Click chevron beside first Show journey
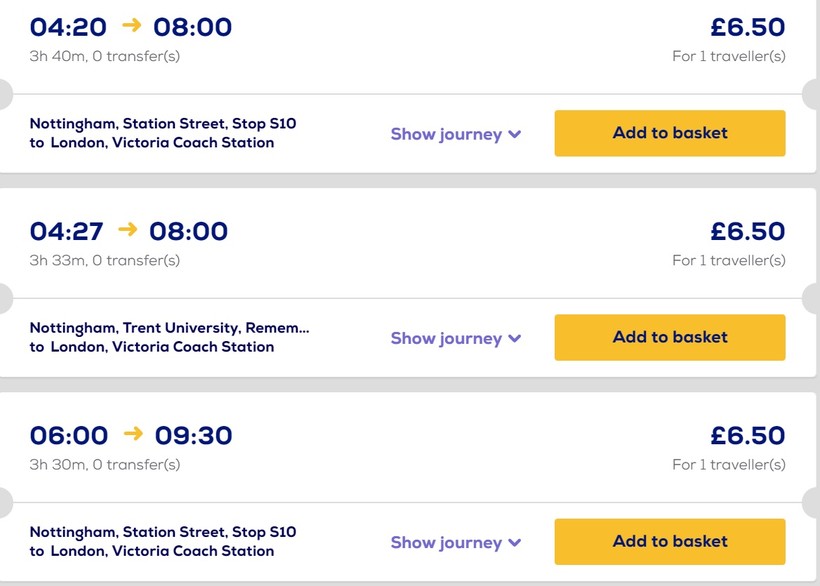 pos(515,134)
